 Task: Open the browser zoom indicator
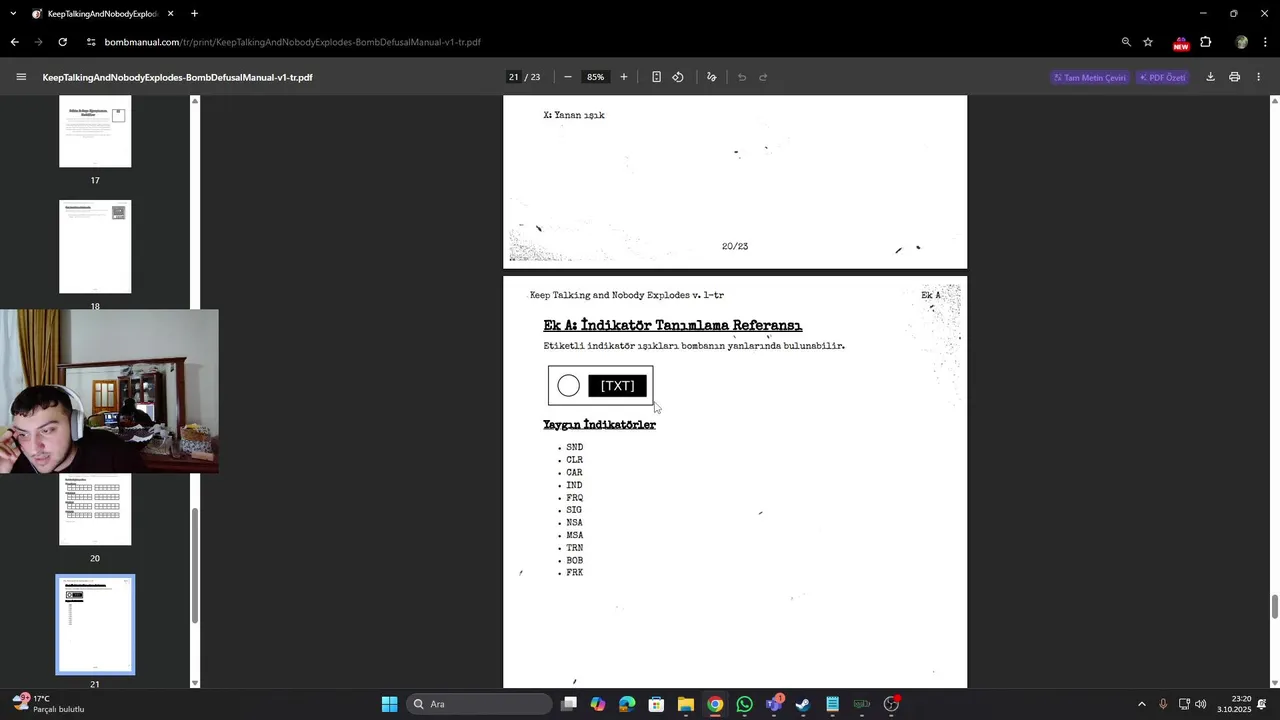click(x=1126, y=42)
